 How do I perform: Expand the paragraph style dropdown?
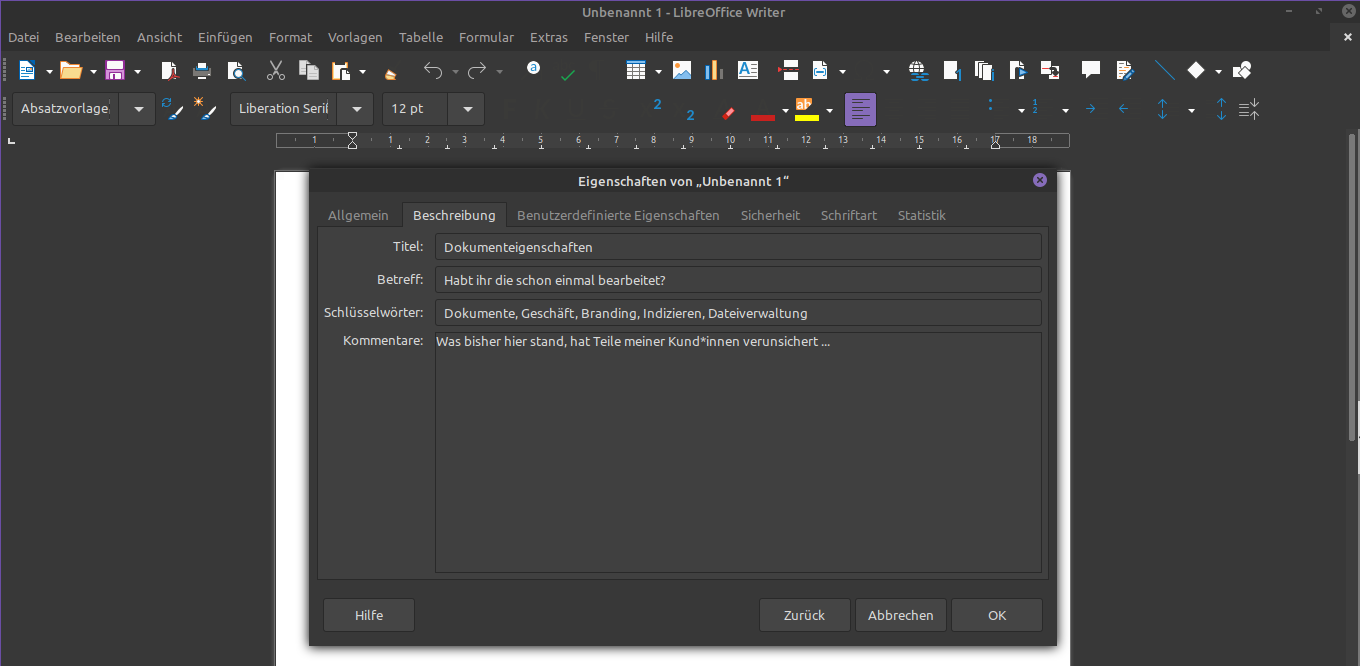click(x=137, y=109)
